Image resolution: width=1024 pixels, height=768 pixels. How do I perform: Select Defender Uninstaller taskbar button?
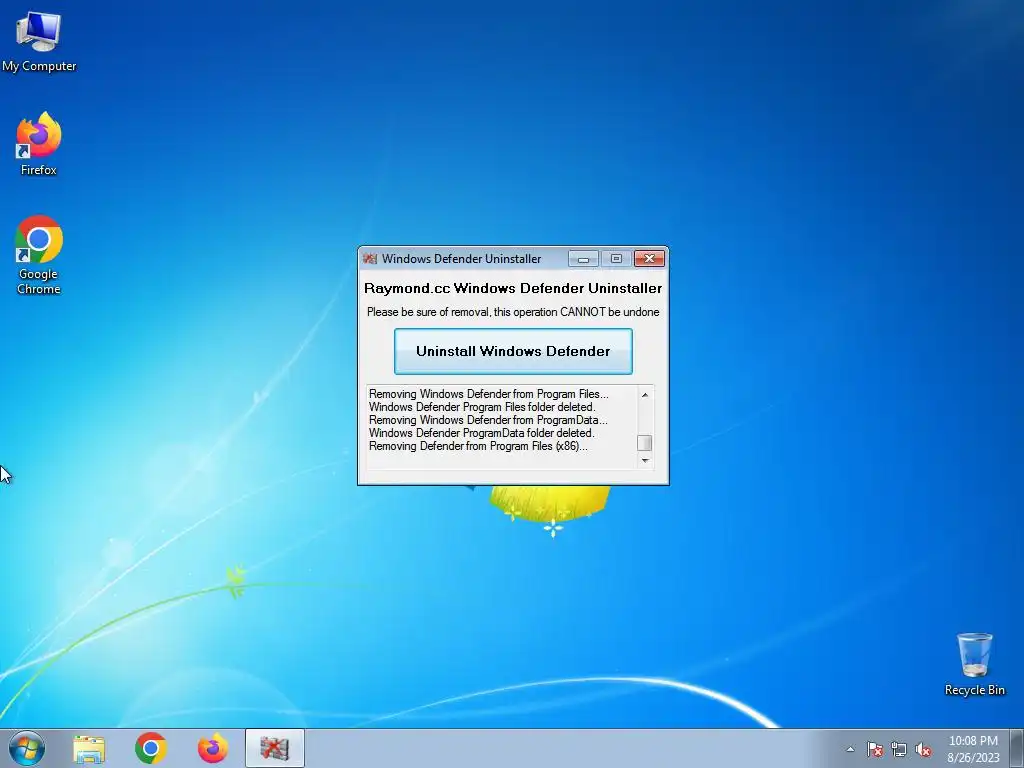(x=275, y=748)
